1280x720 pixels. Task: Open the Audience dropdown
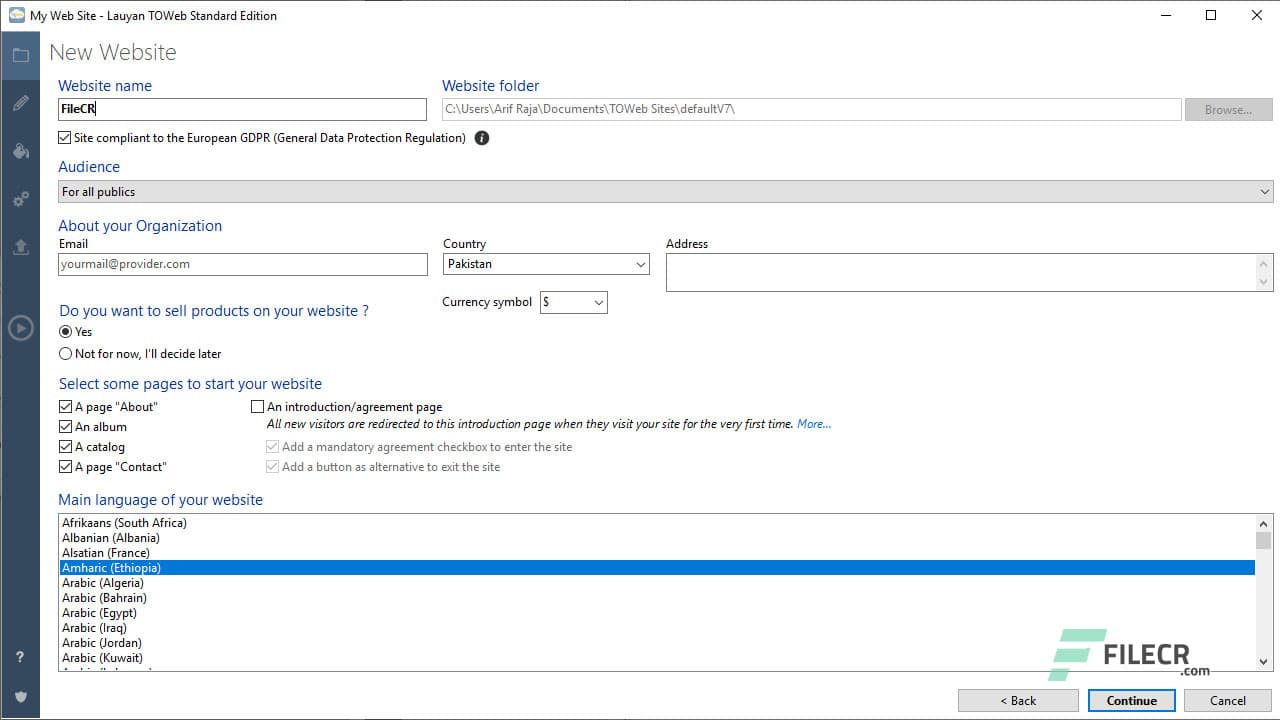(1264, 191)
